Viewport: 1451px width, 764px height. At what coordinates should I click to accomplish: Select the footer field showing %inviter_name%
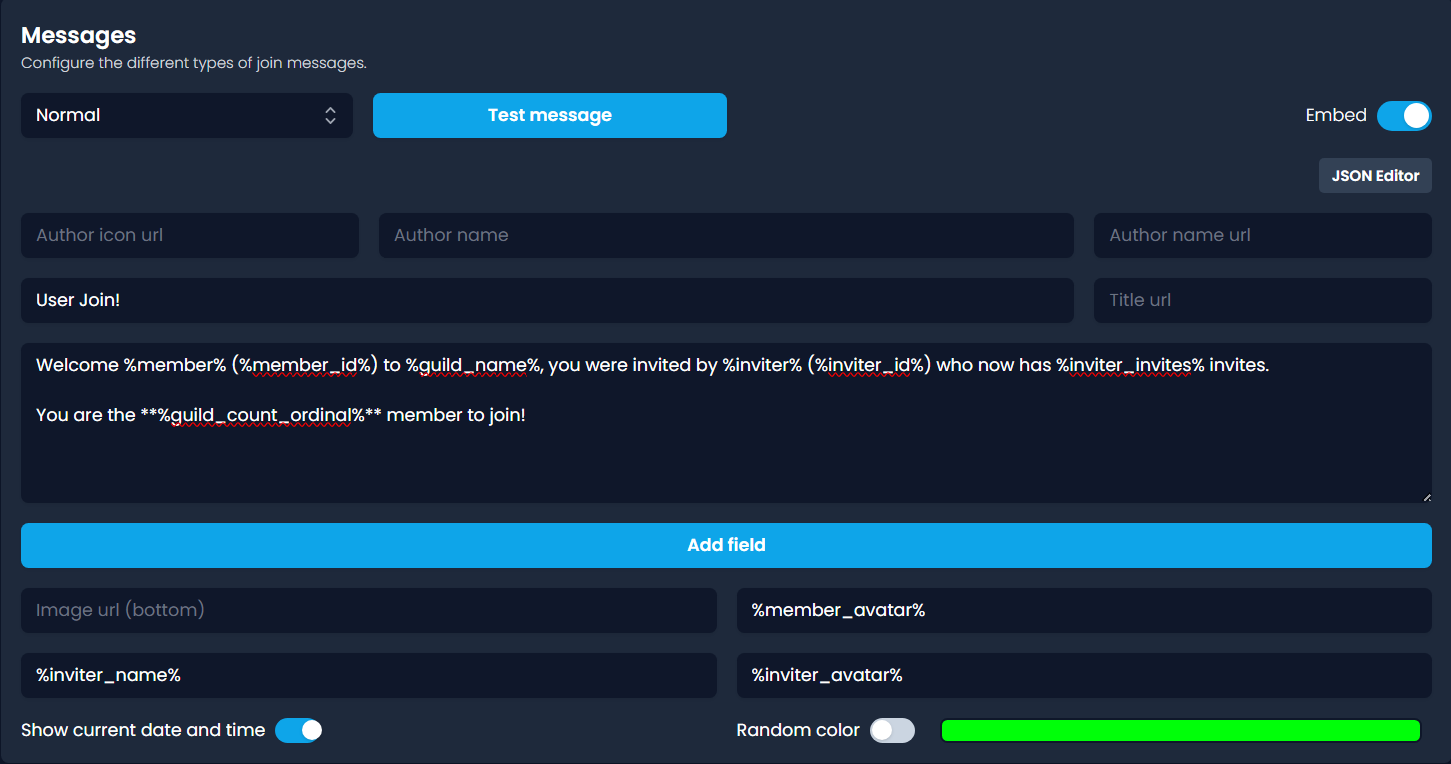point(368,675)
